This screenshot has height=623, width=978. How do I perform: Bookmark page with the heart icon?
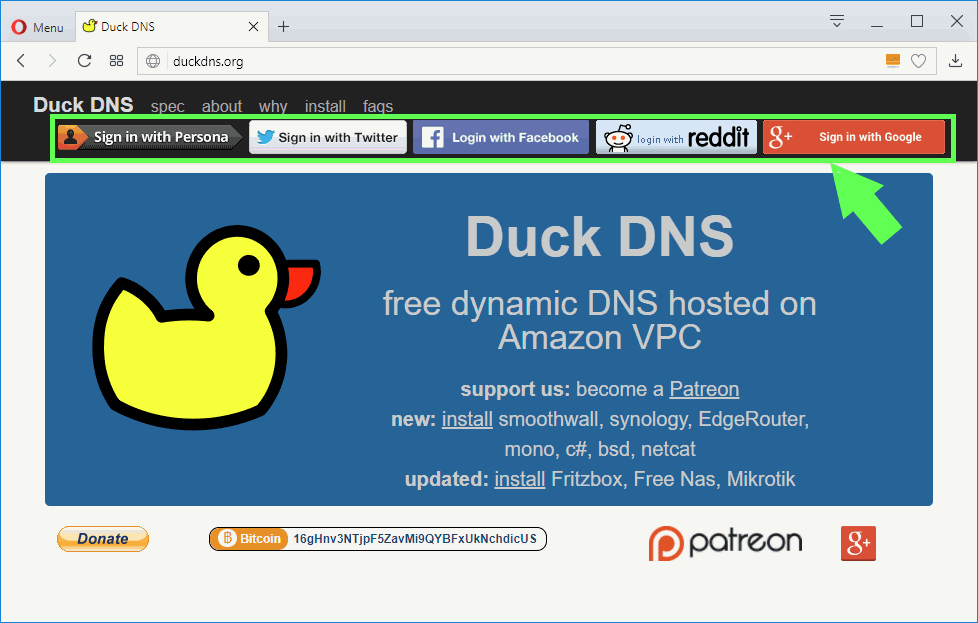(x=918, y=61)
